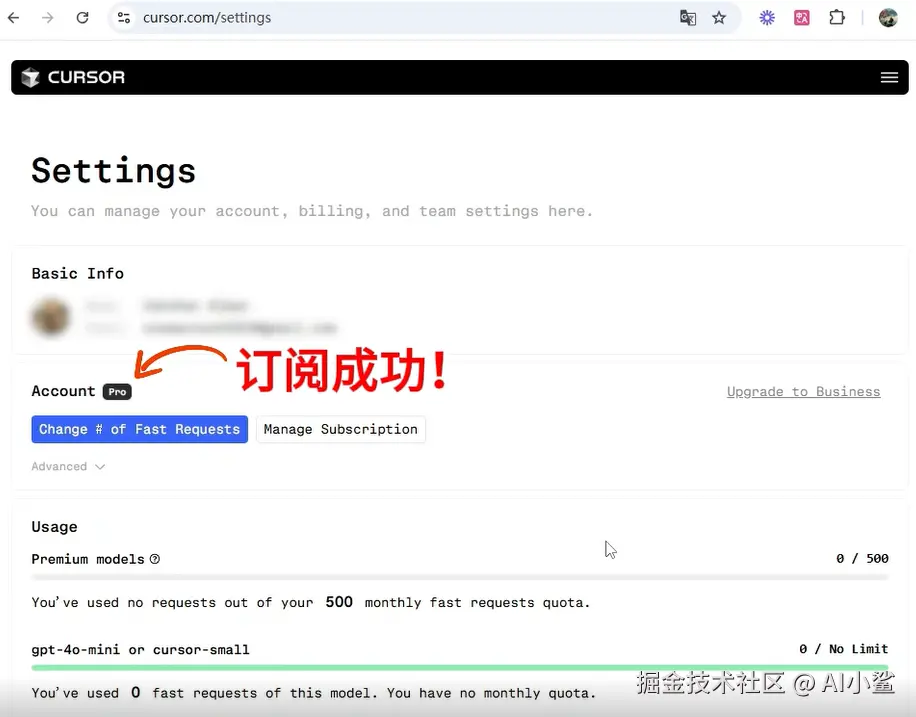The width and height of the screenshot is (916, 717).
Task: Click the Pro badge beside Account
Action: pos(117,392)
